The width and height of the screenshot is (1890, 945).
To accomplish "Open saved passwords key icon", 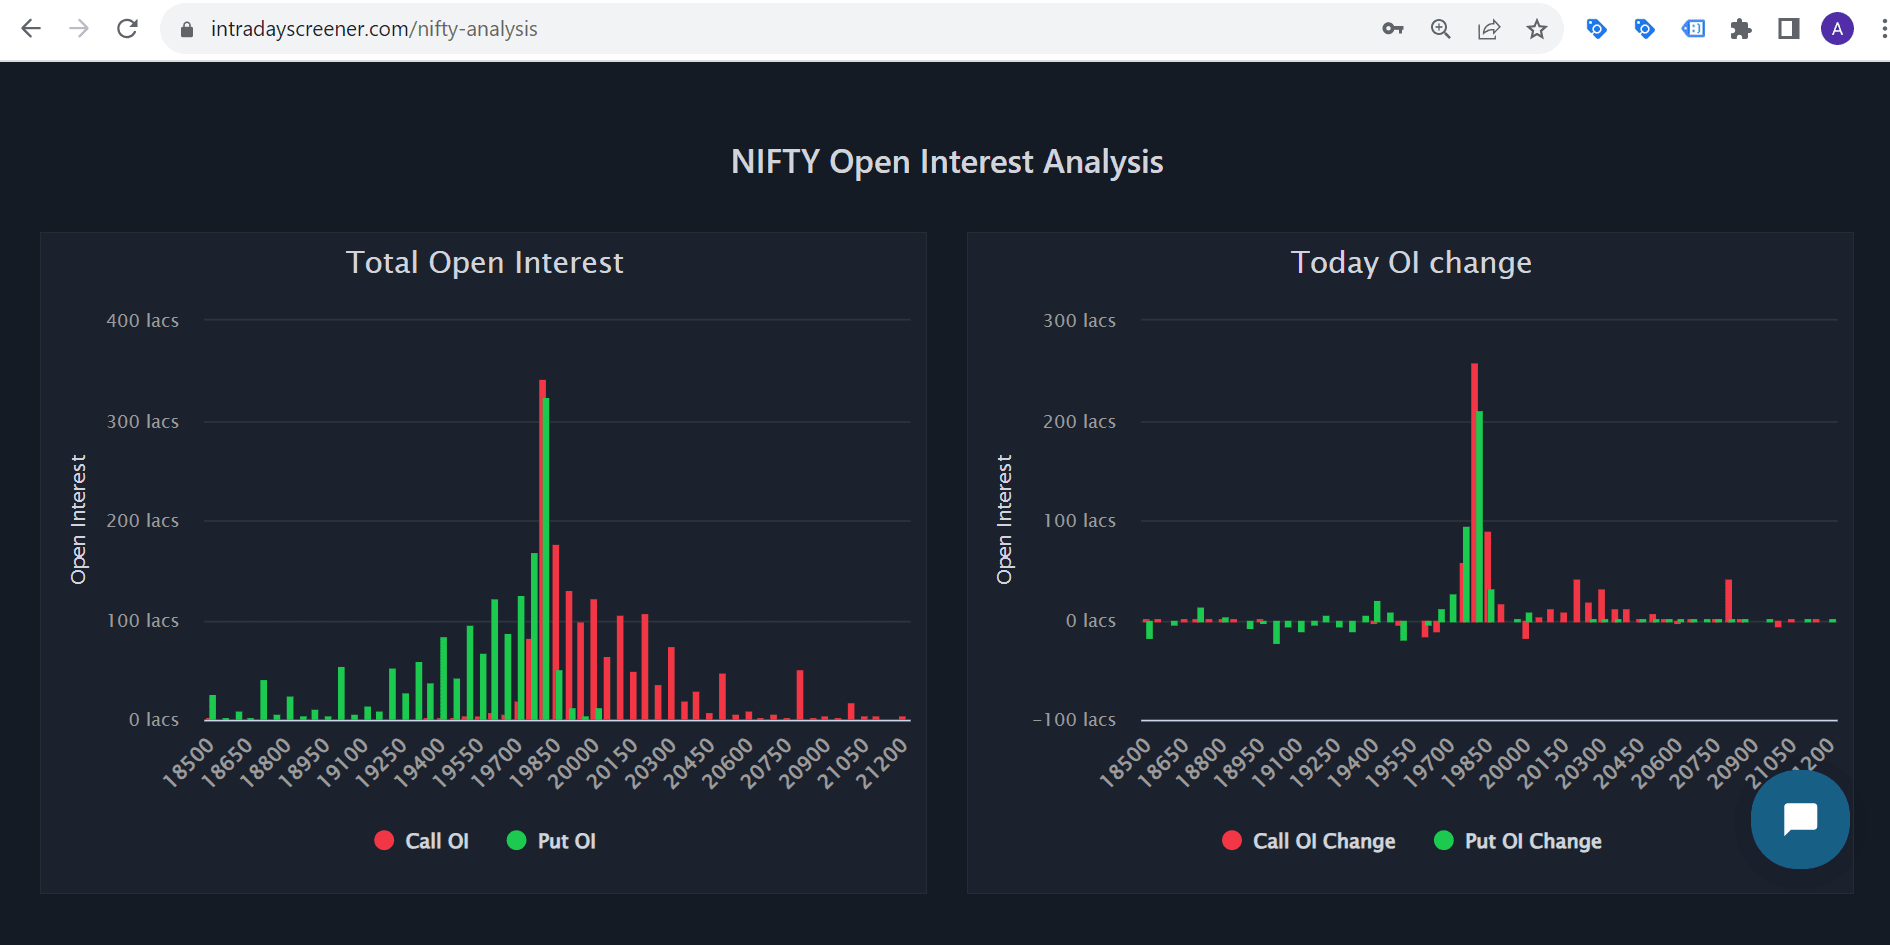I will click(1392, 29).
